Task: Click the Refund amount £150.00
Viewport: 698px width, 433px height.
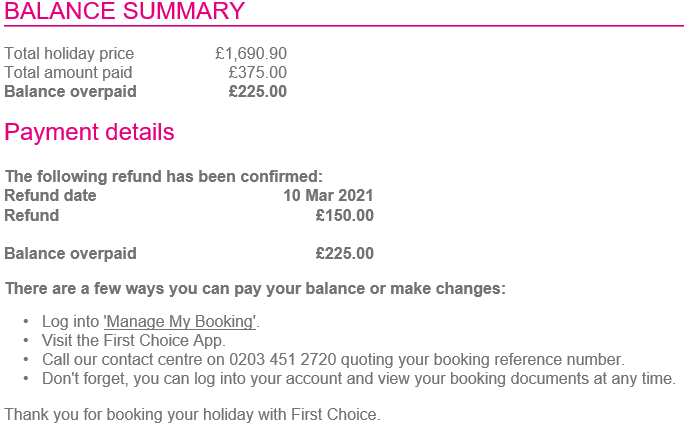Action: [345, 215]
